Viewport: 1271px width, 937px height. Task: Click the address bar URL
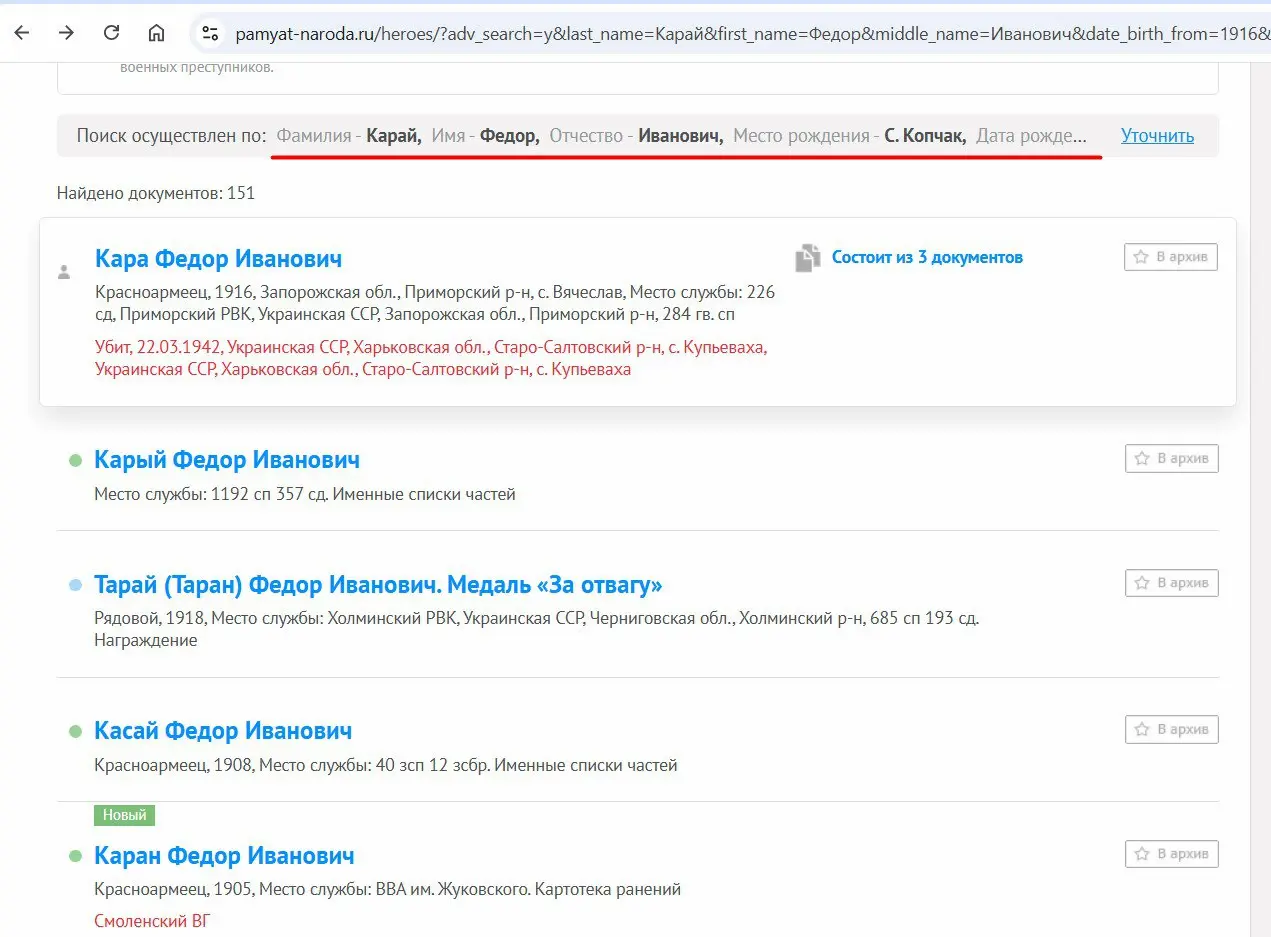[x=750, y=34]
